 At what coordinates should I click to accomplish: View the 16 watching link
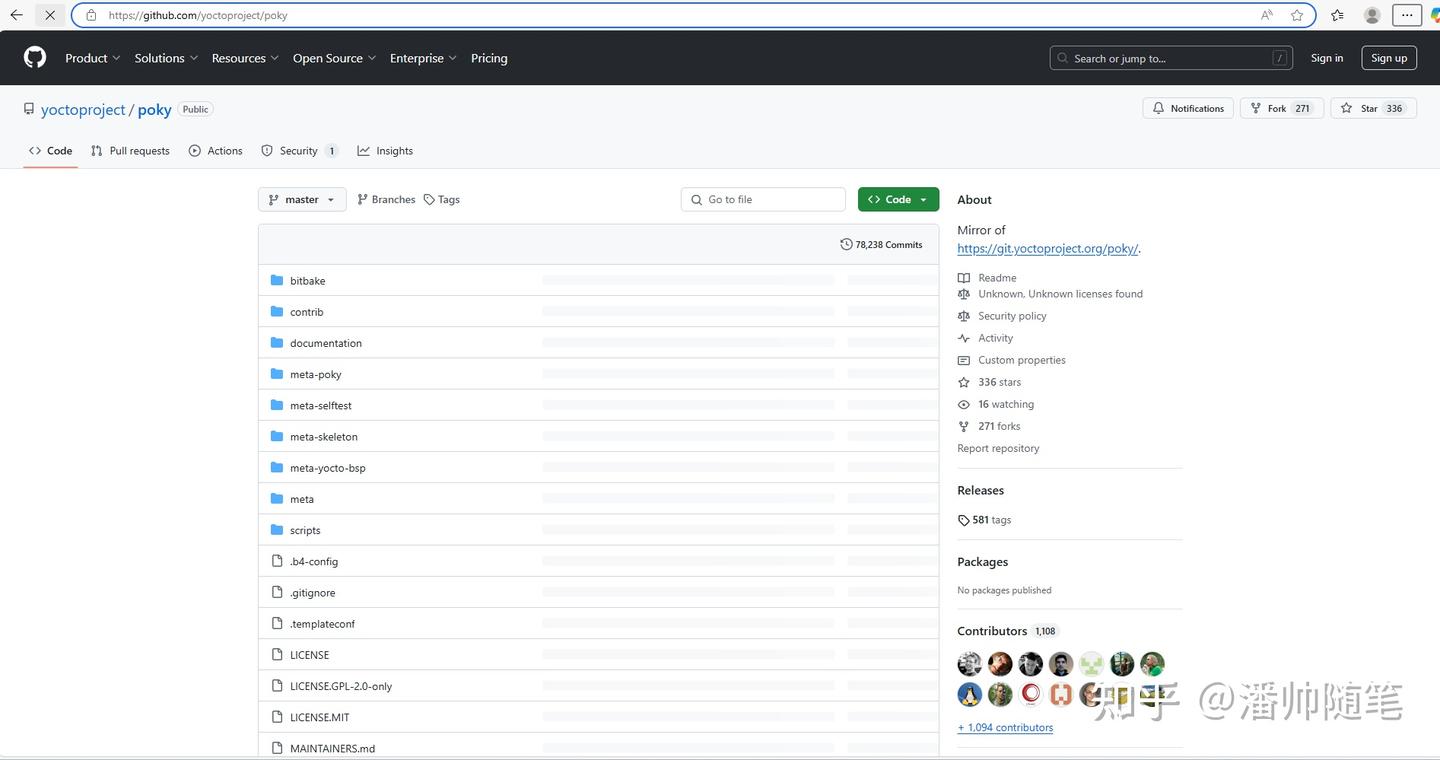point(1006,404)
